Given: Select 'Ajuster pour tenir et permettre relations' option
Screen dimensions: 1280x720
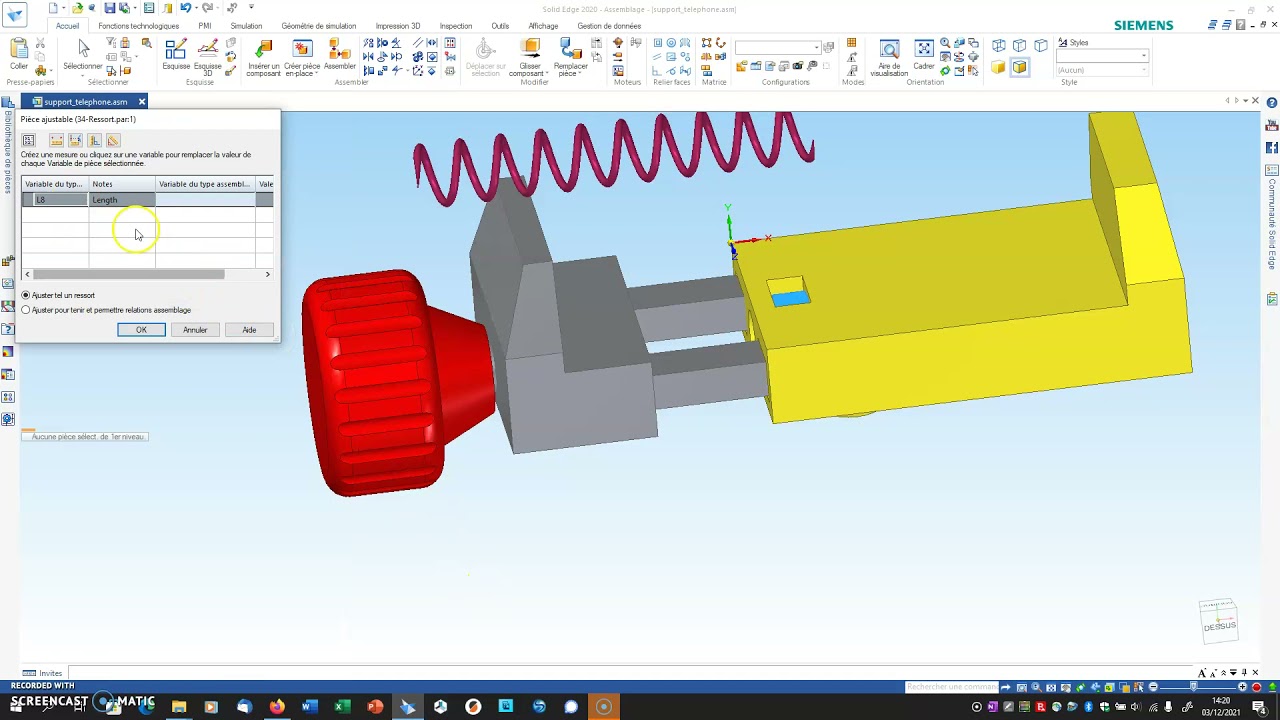Looking at the screenshot, I should pos(26,310).
